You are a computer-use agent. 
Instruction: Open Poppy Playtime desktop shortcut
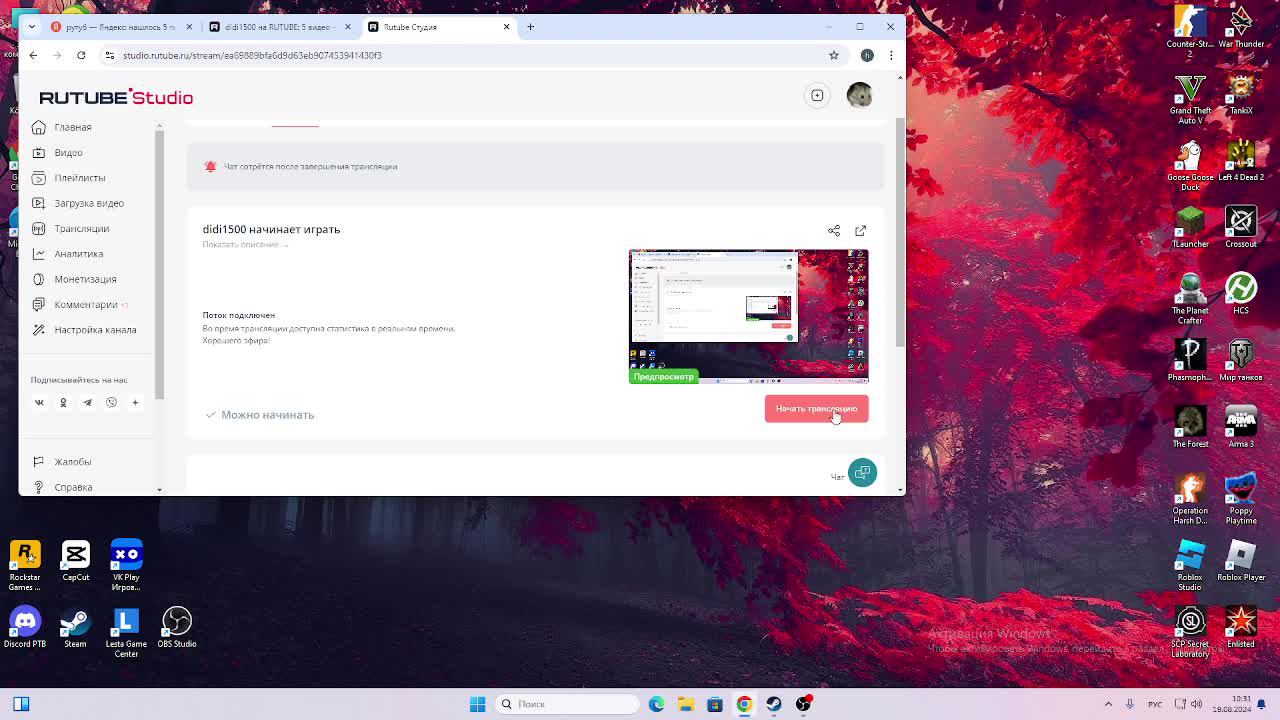coord(1241,499)
